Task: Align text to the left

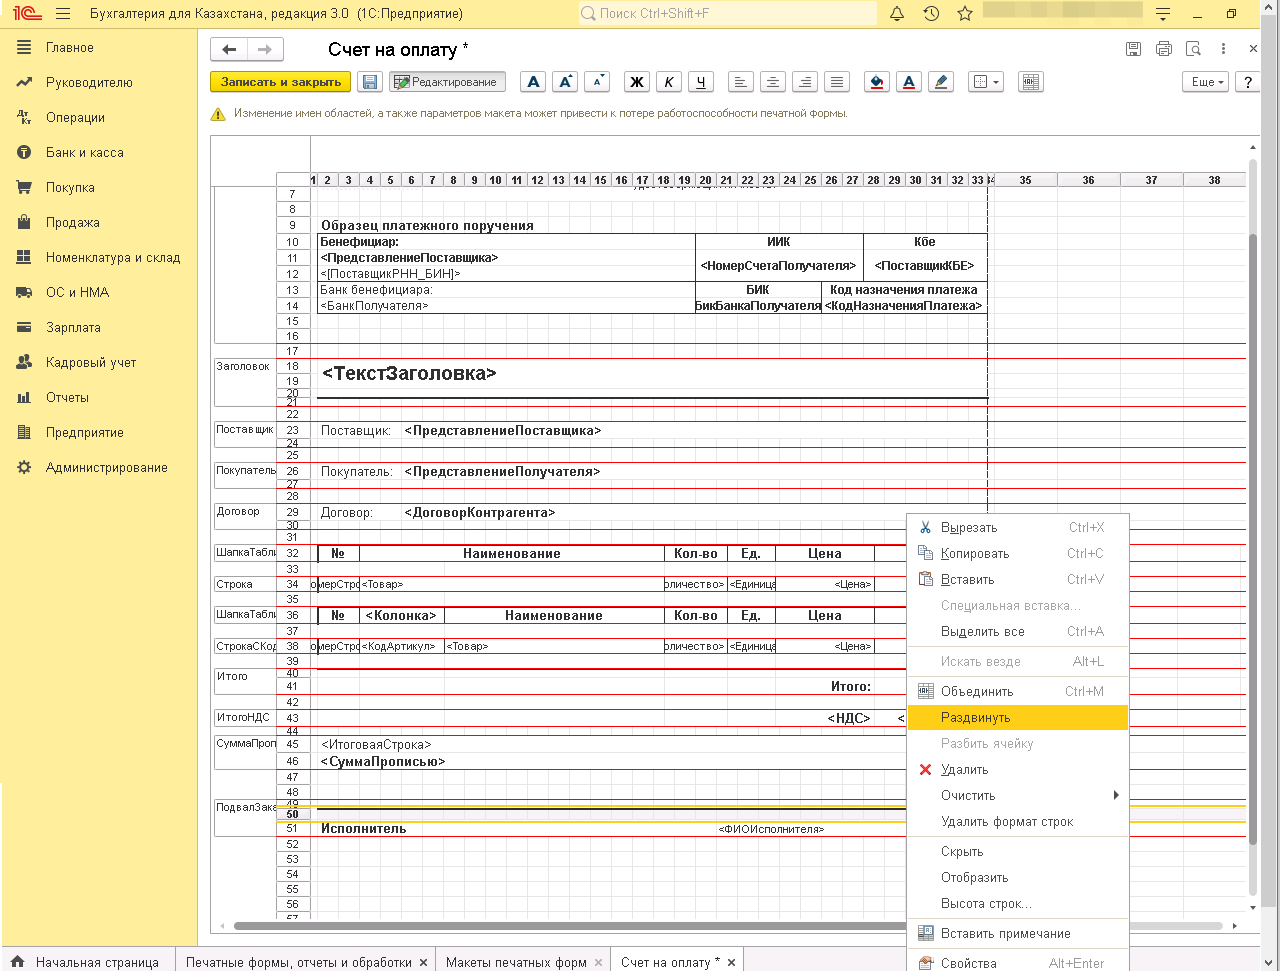Action: pyautogui.click(x=740, y=82)
